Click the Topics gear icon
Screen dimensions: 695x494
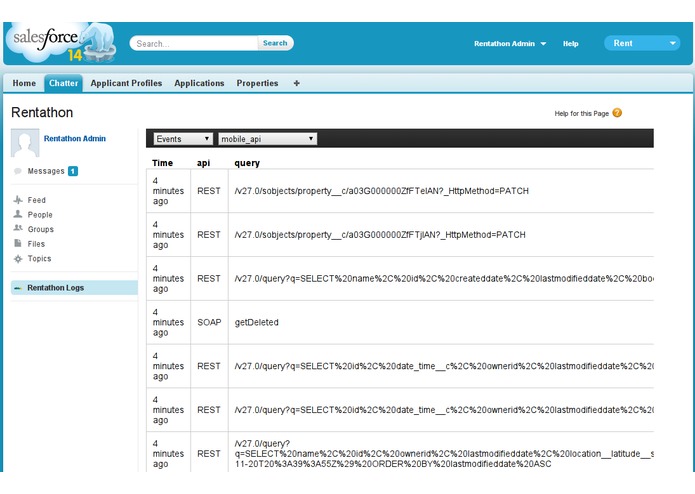[x=18, y=259]
